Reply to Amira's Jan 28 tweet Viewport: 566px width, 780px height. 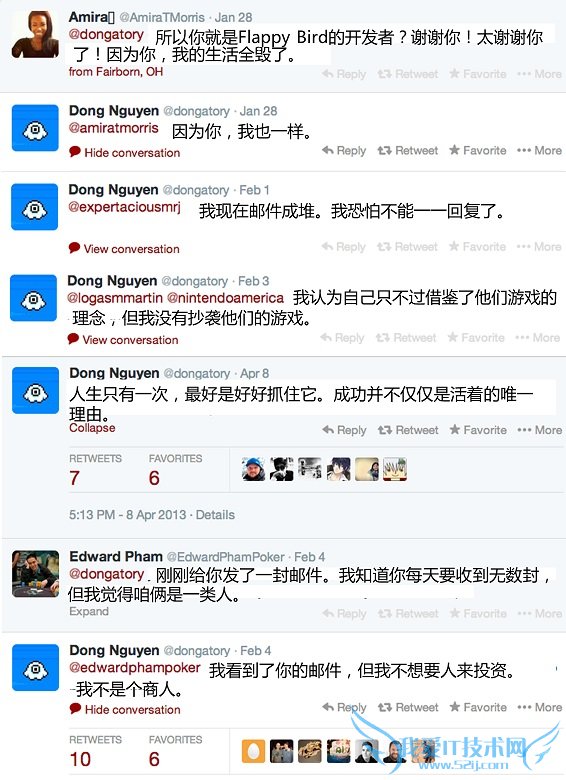tap(344, 74)
